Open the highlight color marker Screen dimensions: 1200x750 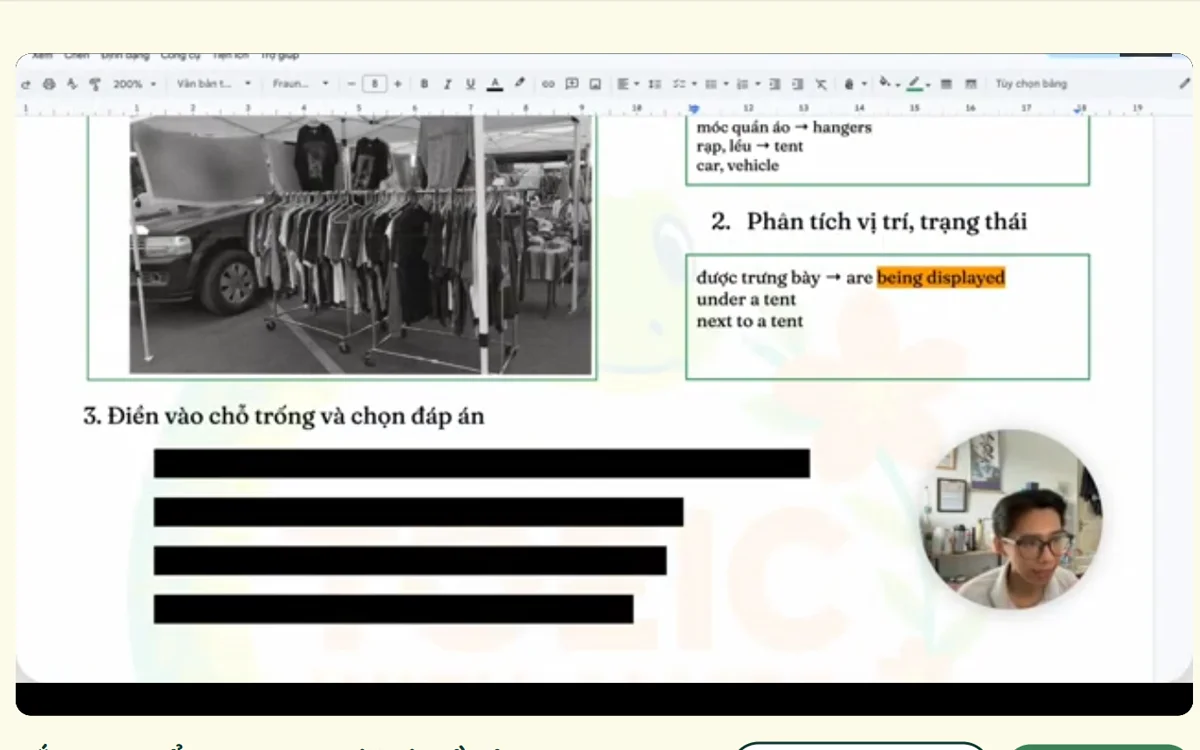click(x=519, y=83)
